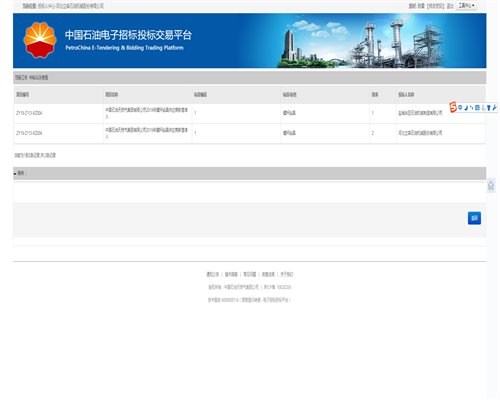Select the project number in the rank 1 row
The image size is (500, 400).
29,113
